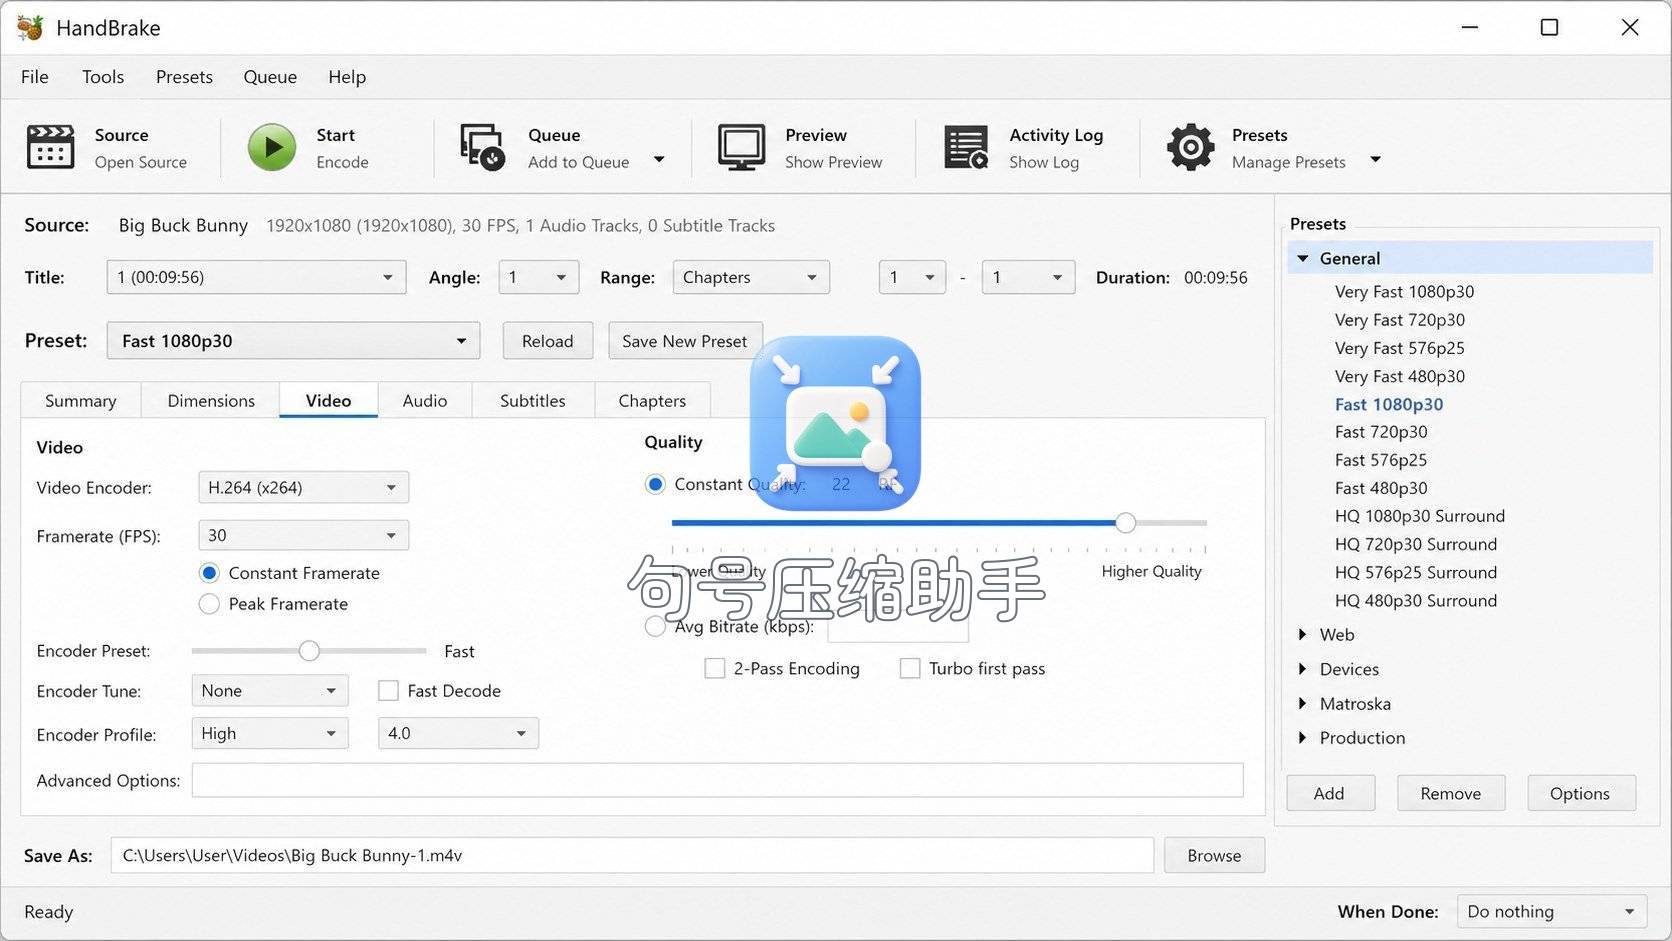This screenshot has height=941, width=1672.
Task: Click the Manage Presets gear icon
Action: pyautogui.click(x=1190, y=147)
